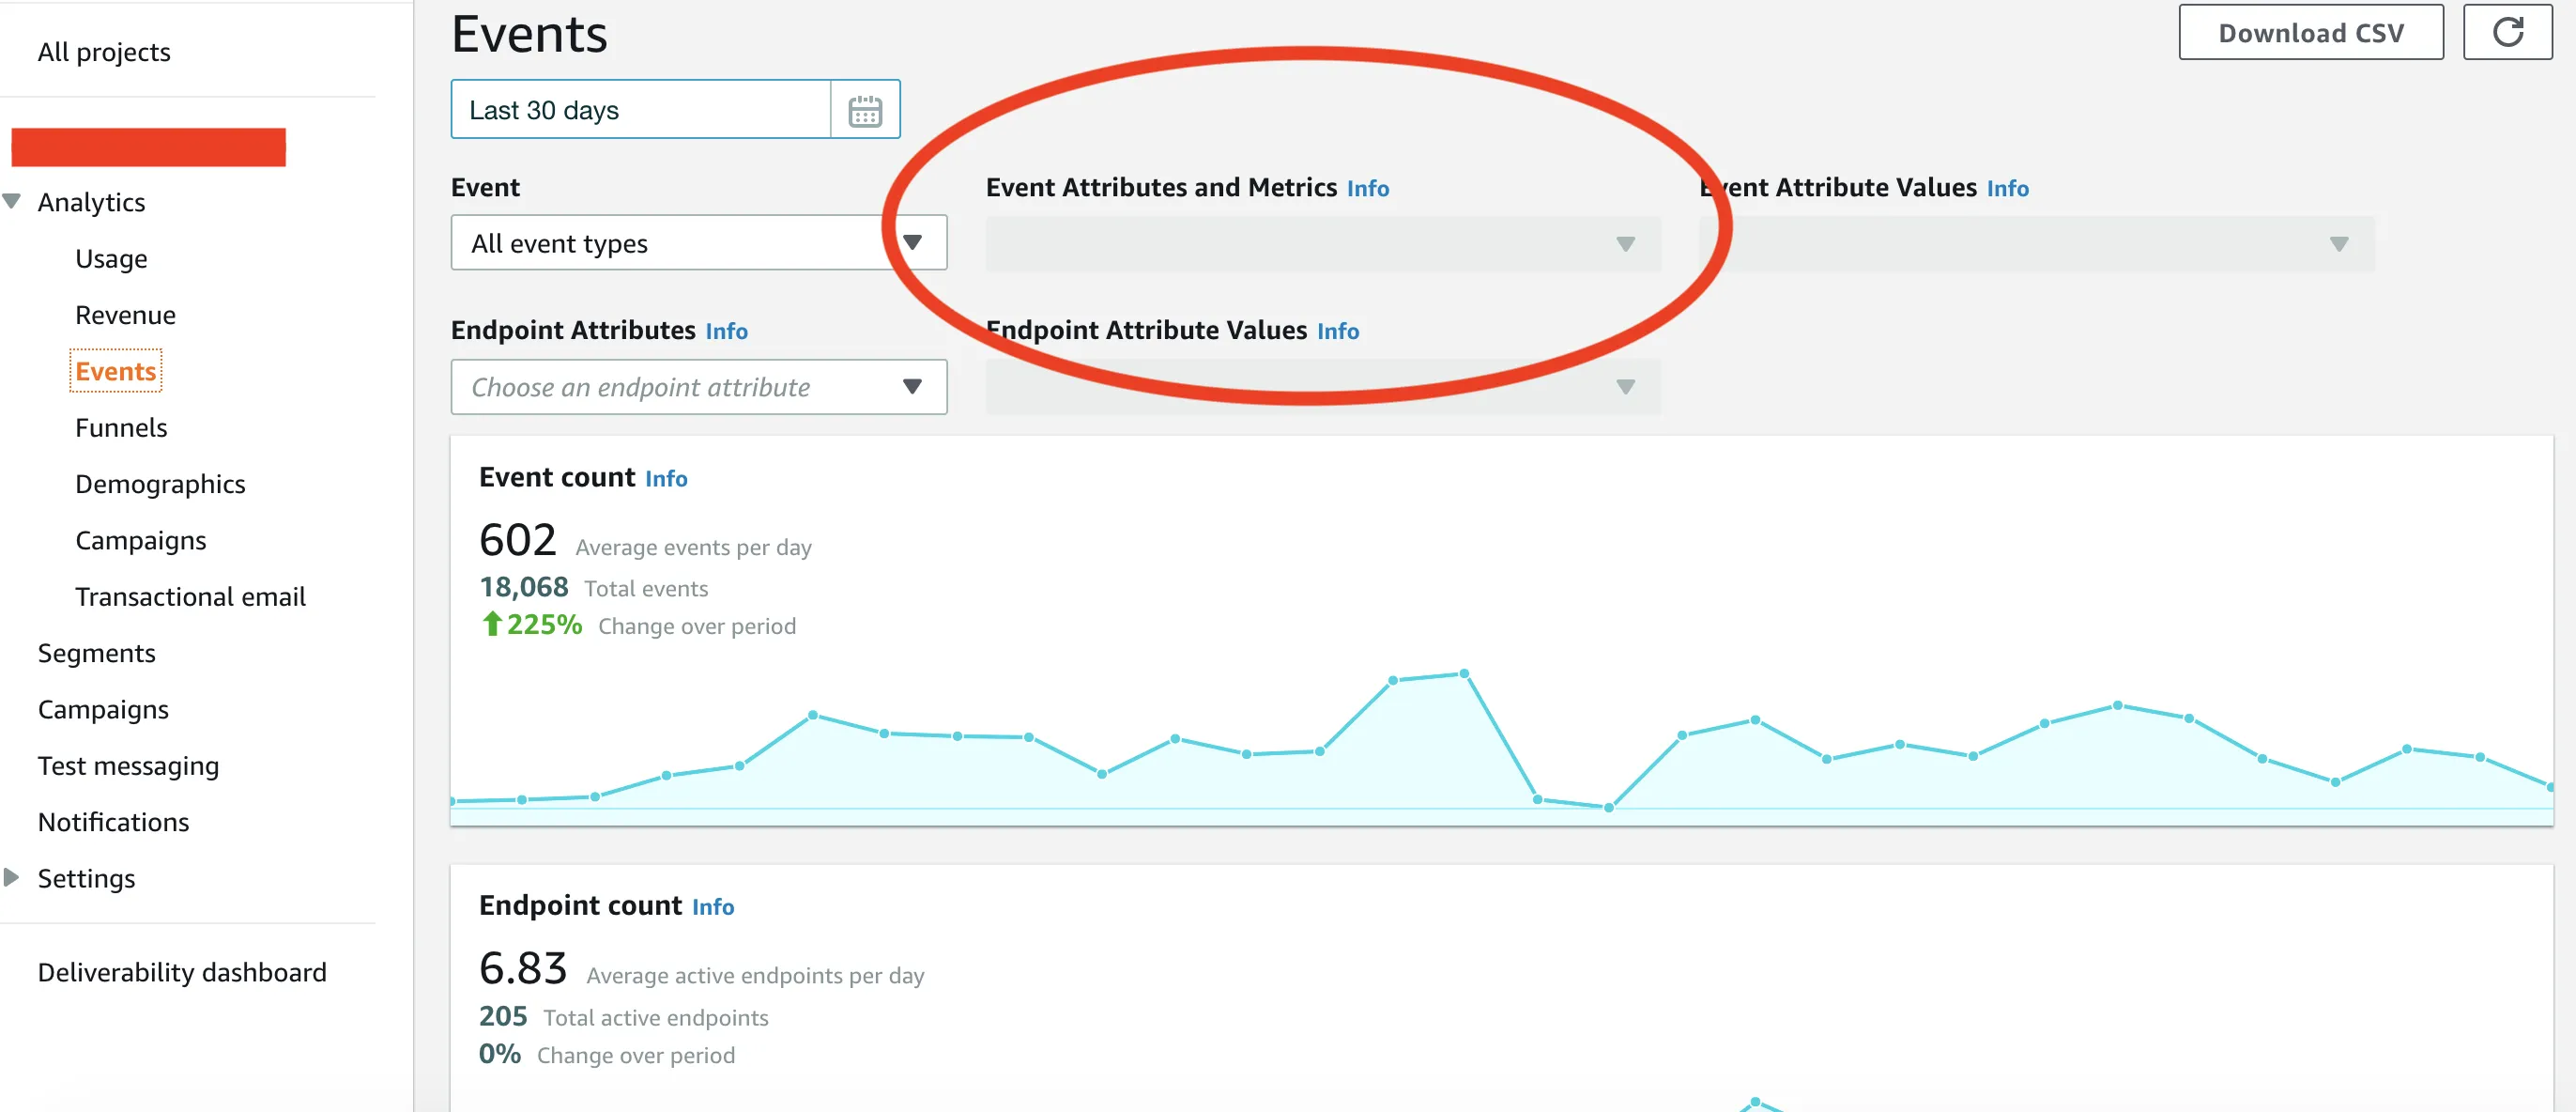Click the Download CSV button

coord(2310,32)
